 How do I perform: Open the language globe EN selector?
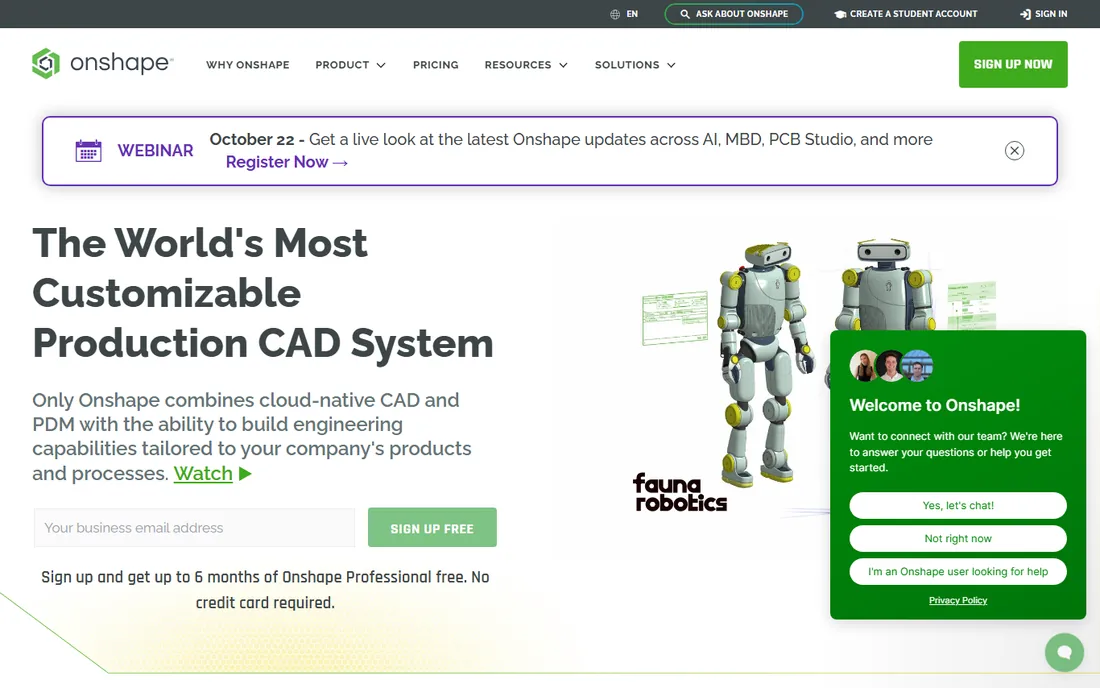624,14
